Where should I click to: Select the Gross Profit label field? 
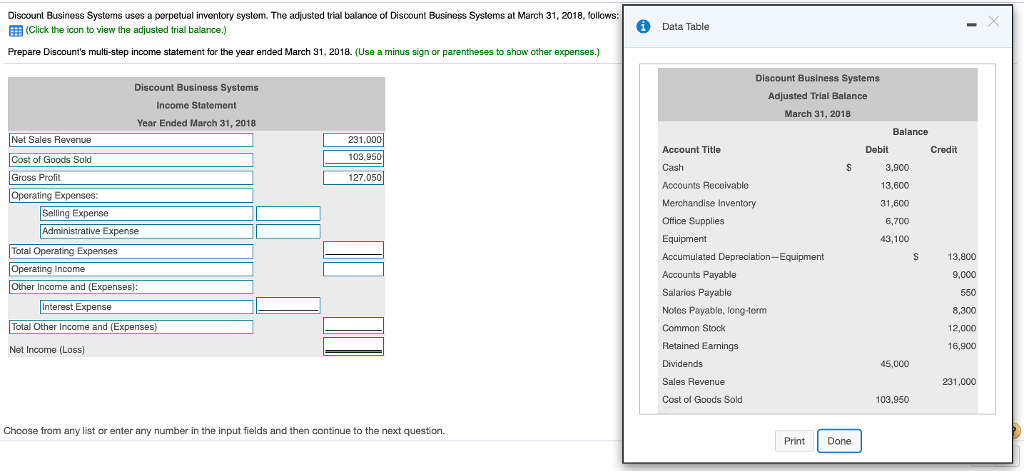pos(131,178)
